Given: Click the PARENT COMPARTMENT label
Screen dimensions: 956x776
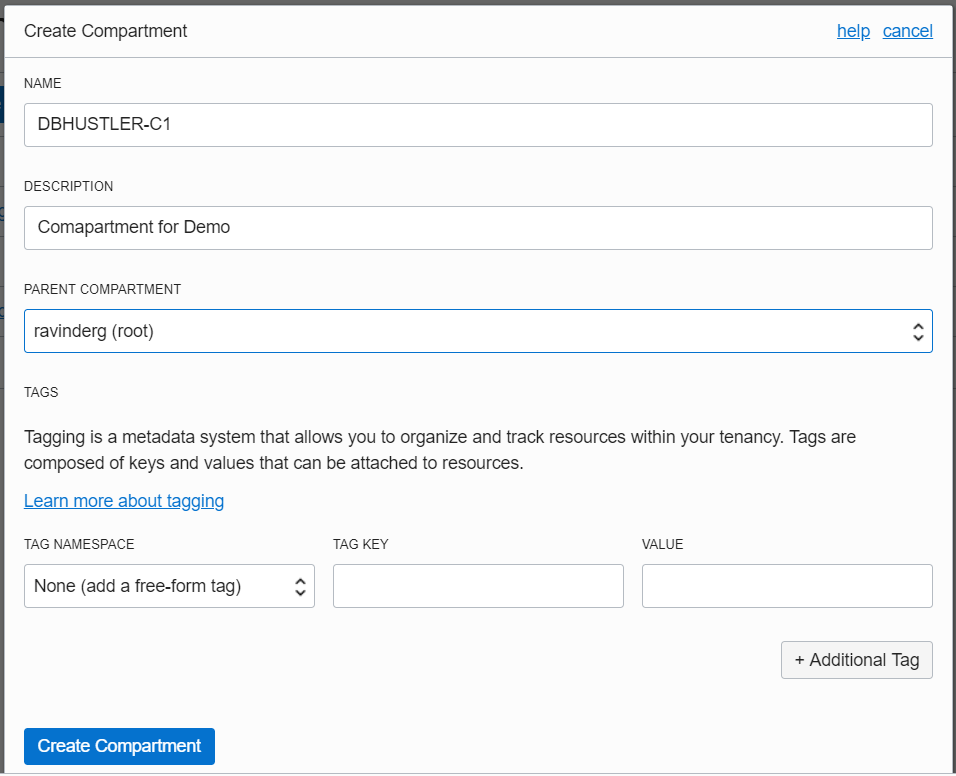Looking at the screenshot, I should tap(102, 289).
